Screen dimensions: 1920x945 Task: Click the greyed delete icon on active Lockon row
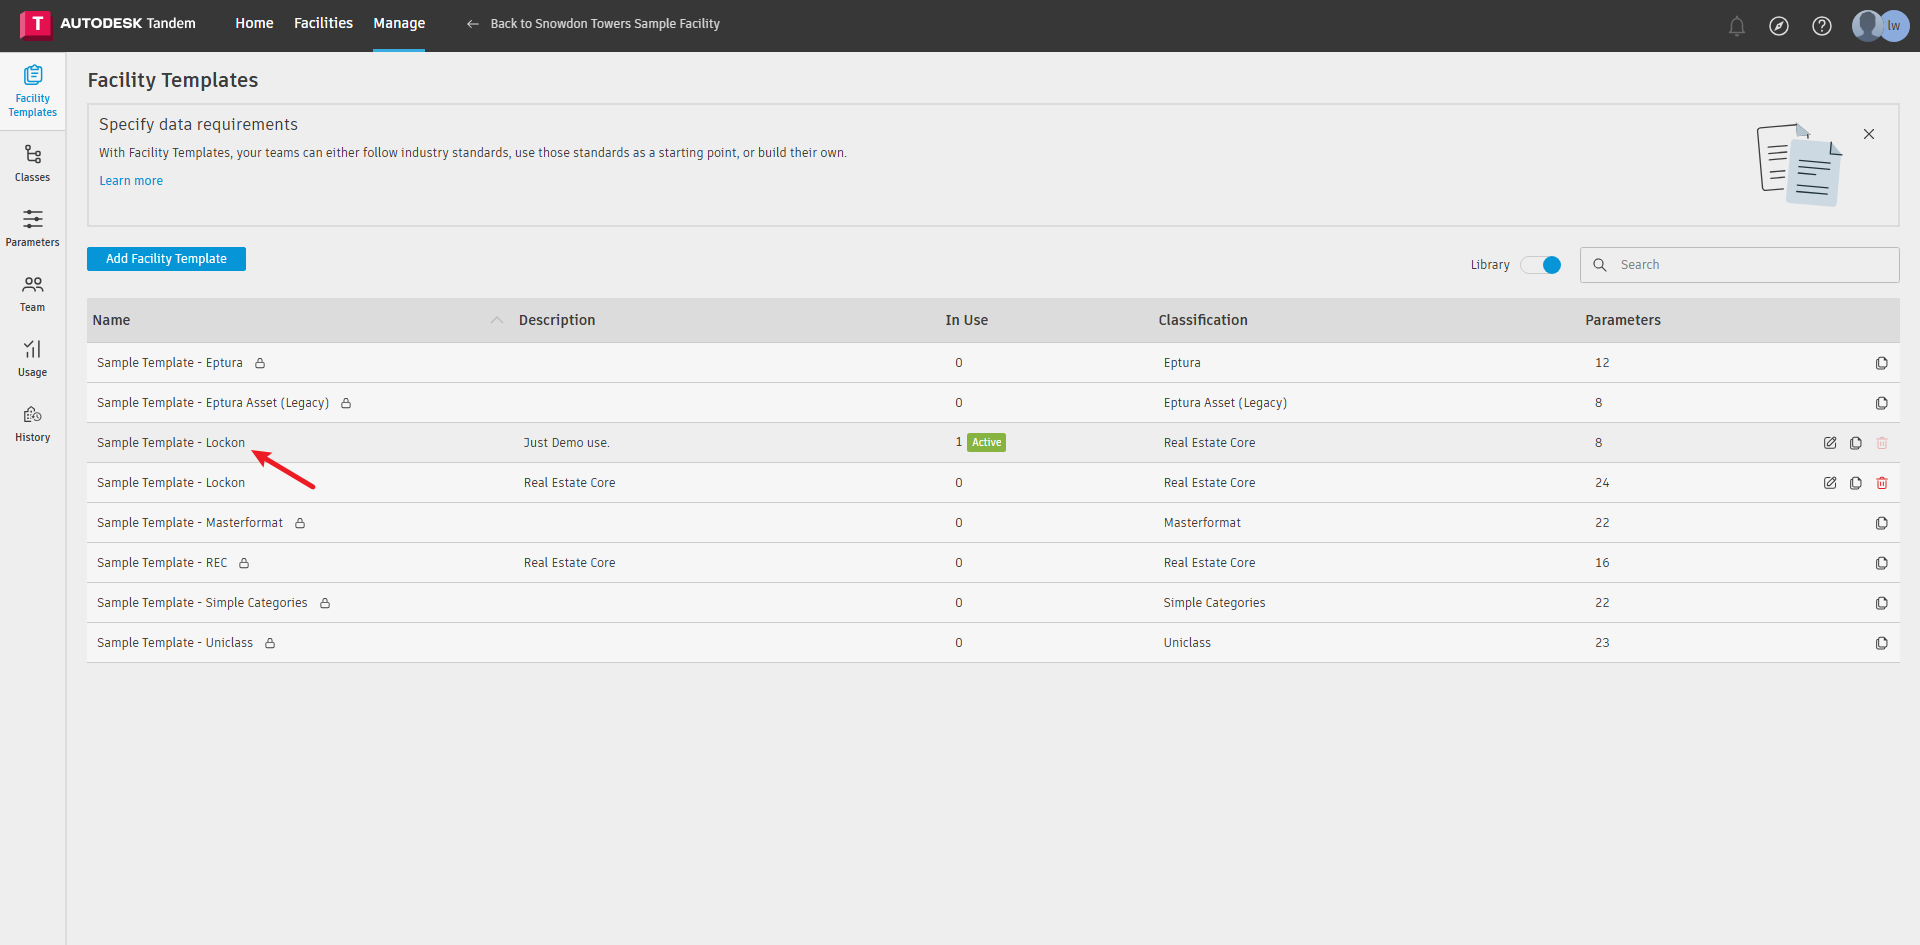pos(1882,443)
